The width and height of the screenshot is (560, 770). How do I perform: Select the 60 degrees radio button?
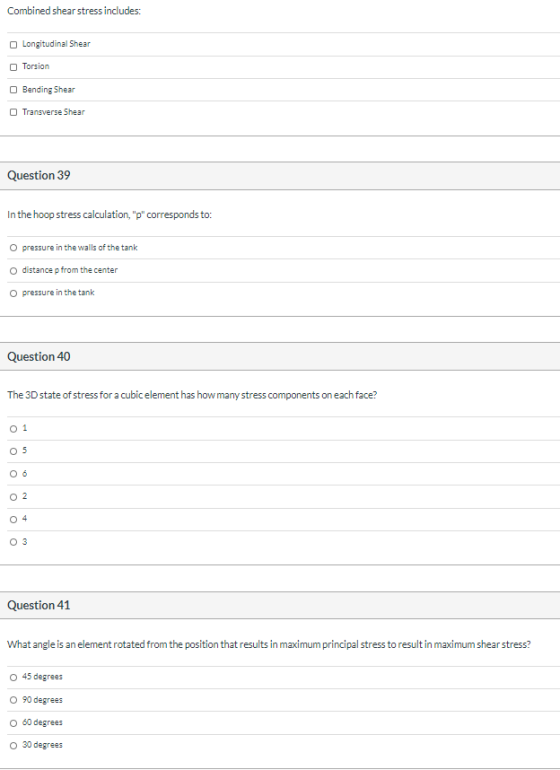point(13,723)
